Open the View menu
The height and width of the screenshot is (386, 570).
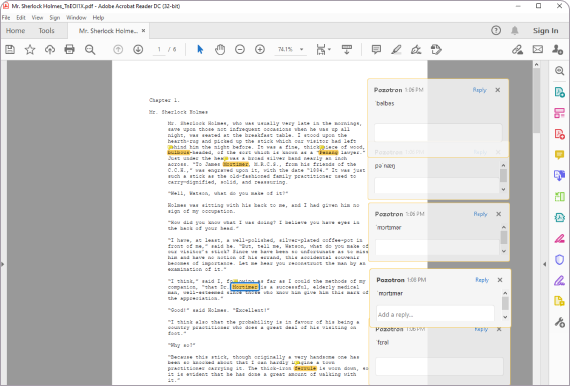37,17
